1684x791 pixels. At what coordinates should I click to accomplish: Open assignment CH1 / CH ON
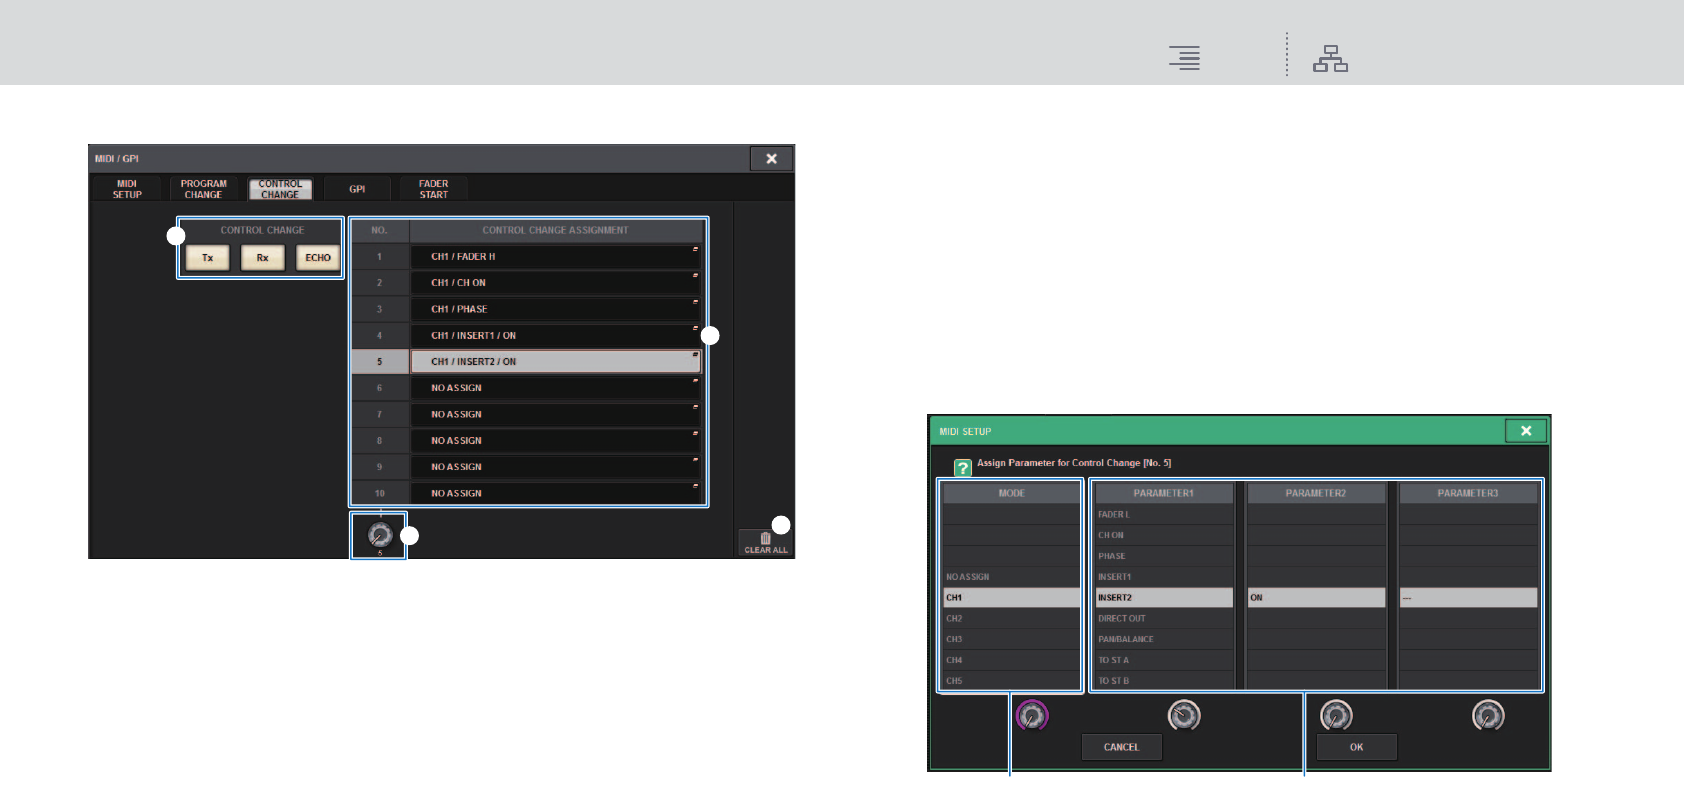click(x=556, y=283)
